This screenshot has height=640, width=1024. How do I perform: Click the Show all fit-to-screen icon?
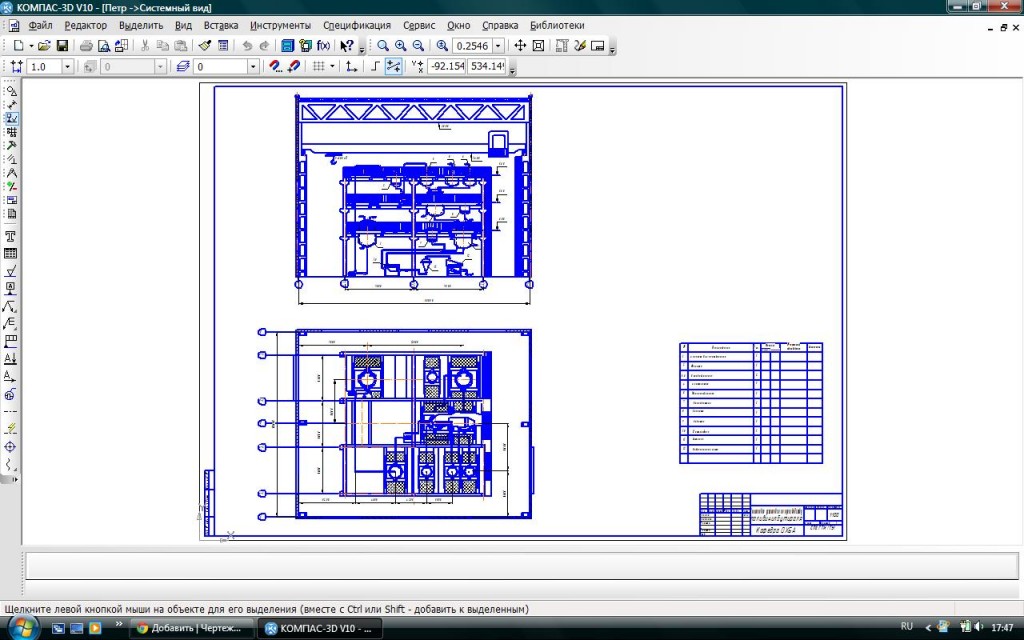pos(538,46)
